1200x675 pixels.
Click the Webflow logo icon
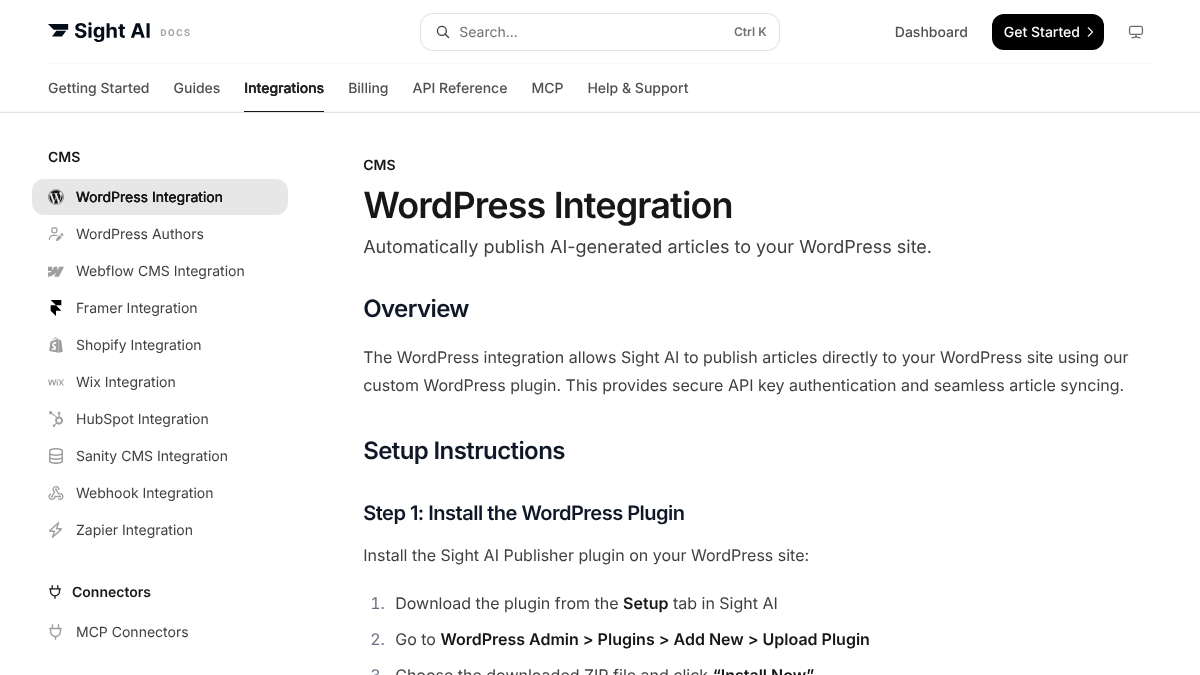coord(56,271)
